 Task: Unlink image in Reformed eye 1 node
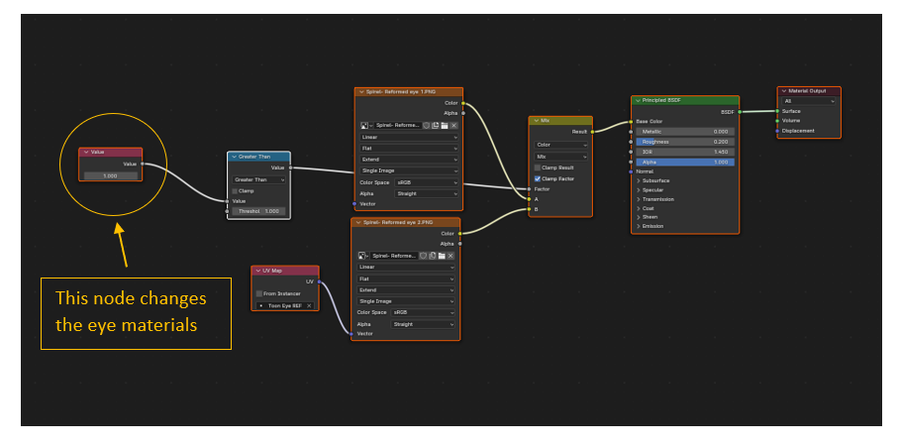tap(454, 125)
